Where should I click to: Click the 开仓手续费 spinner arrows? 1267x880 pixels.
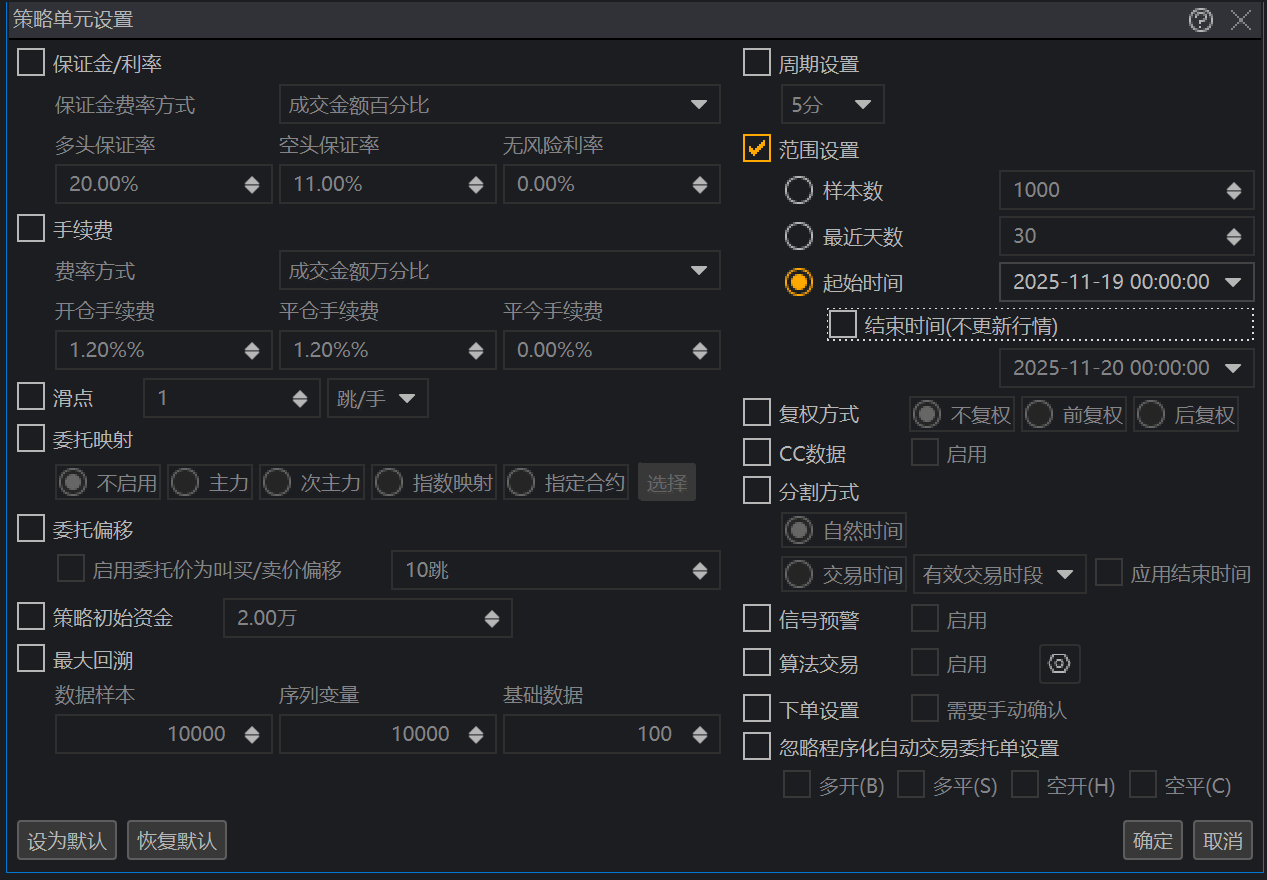tap(252, 351)
